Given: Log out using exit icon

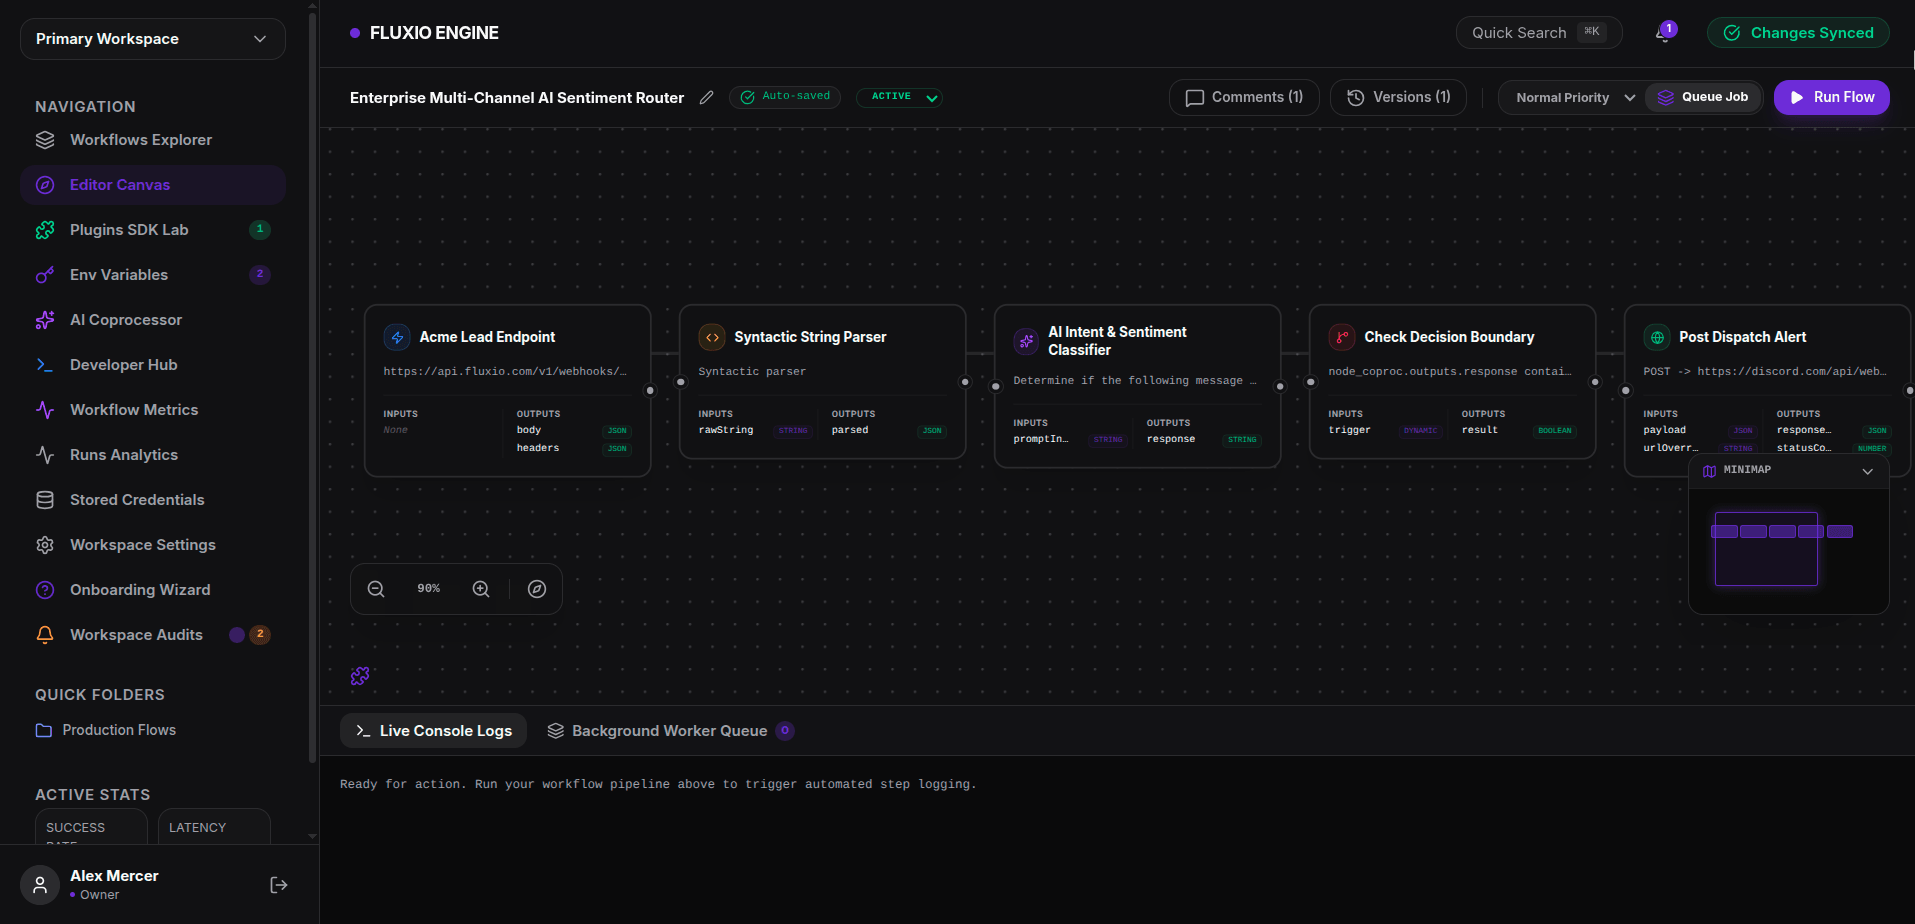Looking at the screenshot, I should tap(279, 885).
